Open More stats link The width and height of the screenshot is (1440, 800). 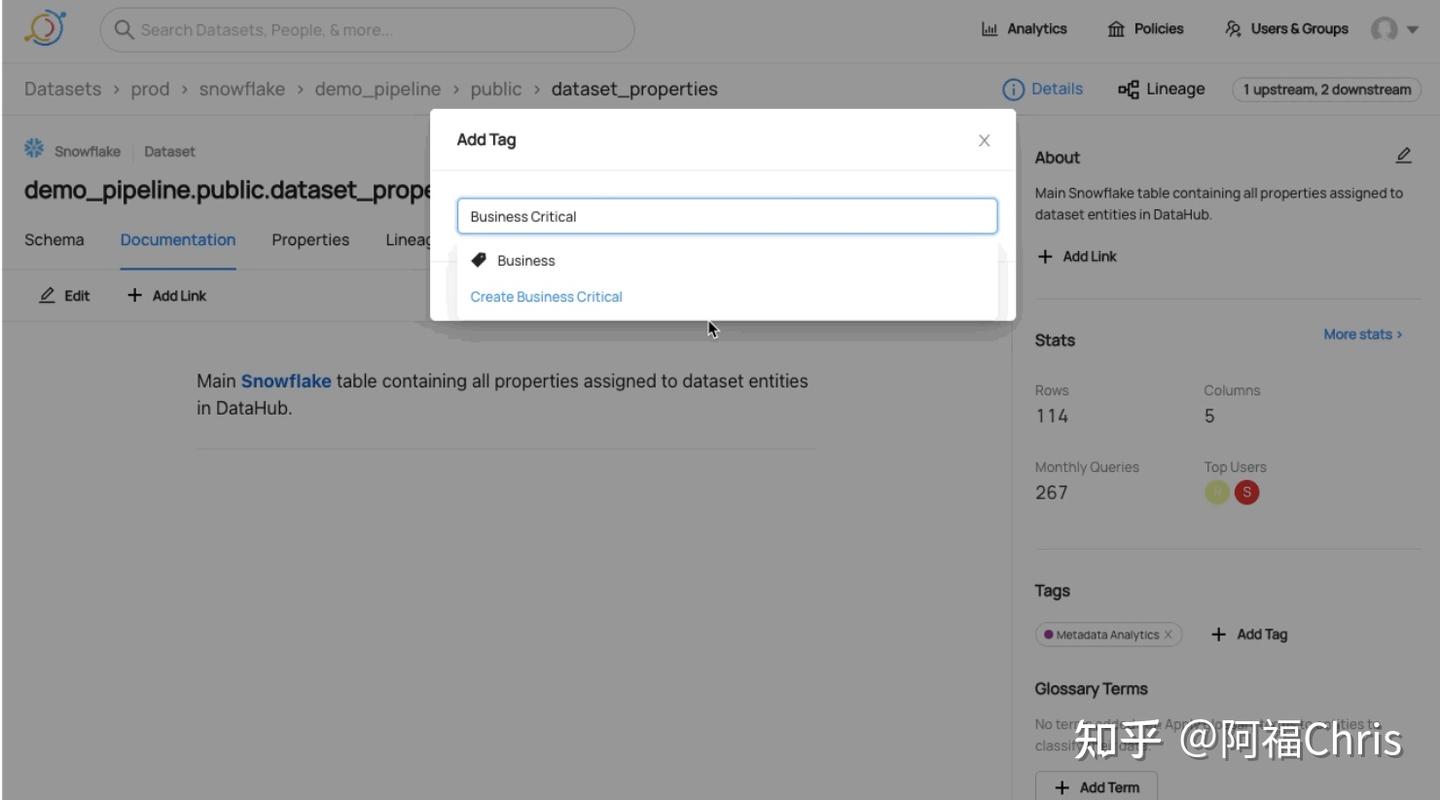pos(1362,334)
